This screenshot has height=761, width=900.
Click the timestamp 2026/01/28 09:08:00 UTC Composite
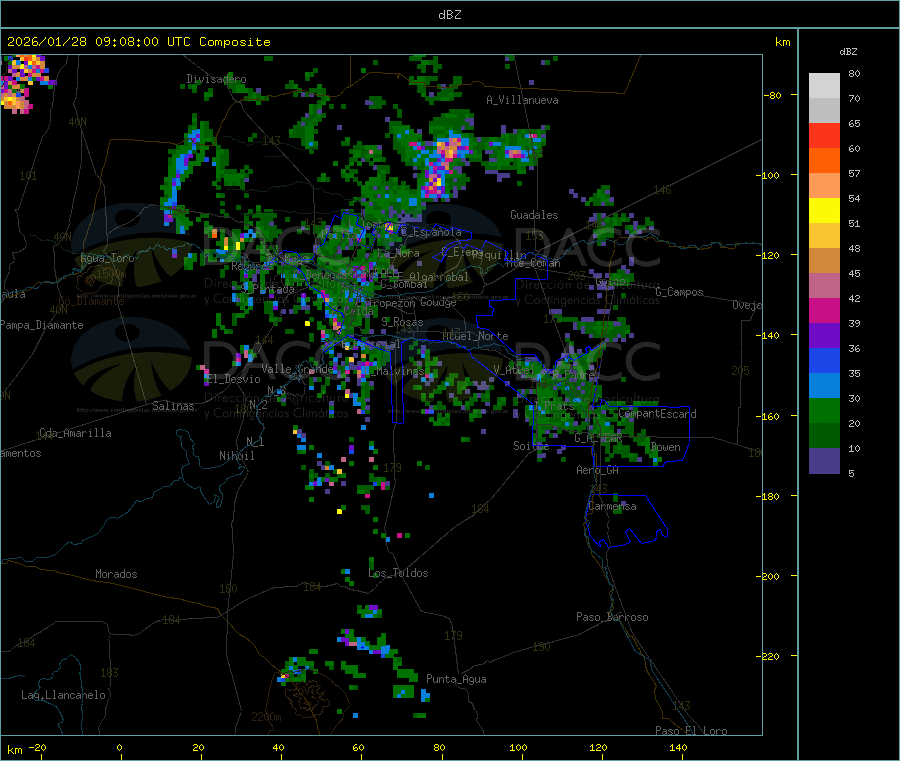click(x=138, y=42)
